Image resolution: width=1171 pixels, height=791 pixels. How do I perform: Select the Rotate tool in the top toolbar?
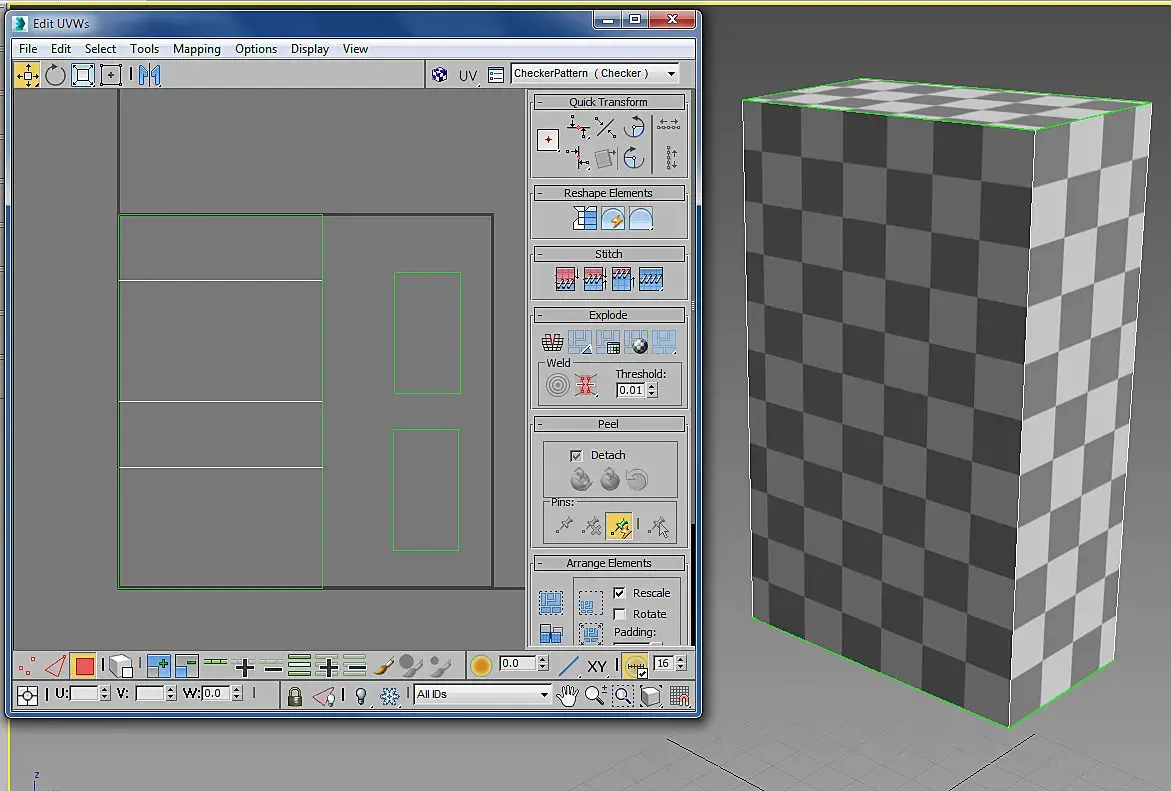click(x=55, y=75)
